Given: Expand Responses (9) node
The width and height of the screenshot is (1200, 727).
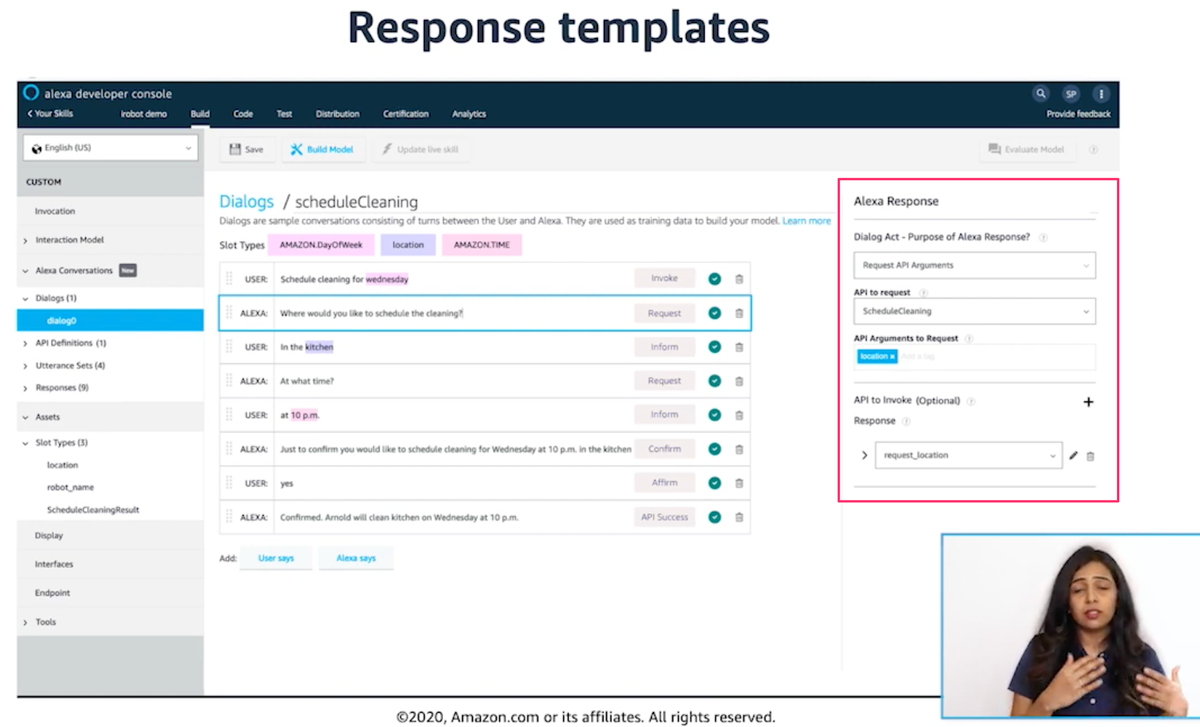Looking at the screenshot, I should tap(25, 388).
